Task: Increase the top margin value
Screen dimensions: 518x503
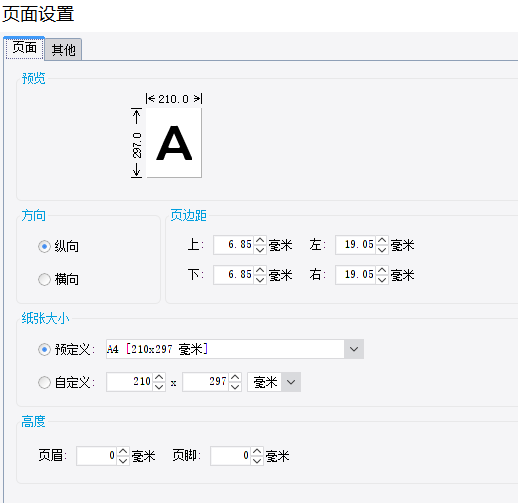Action: tap(260, 240)
